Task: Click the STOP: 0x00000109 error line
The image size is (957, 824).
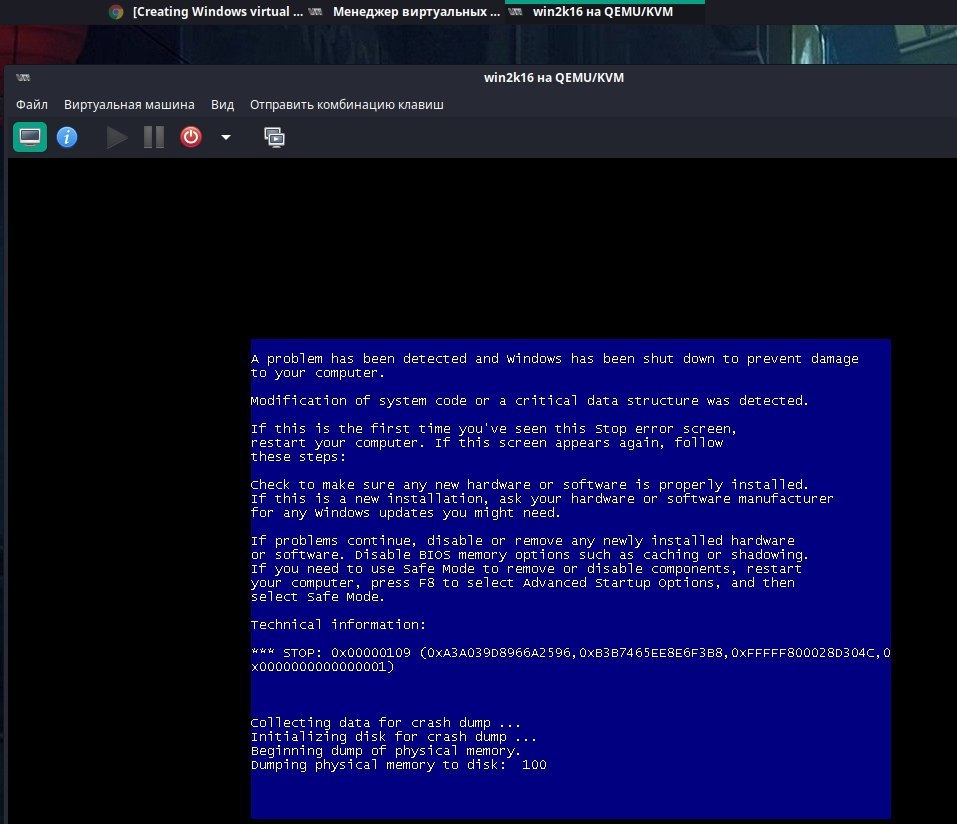Action: pyautogui.click(x=571, y=660)
